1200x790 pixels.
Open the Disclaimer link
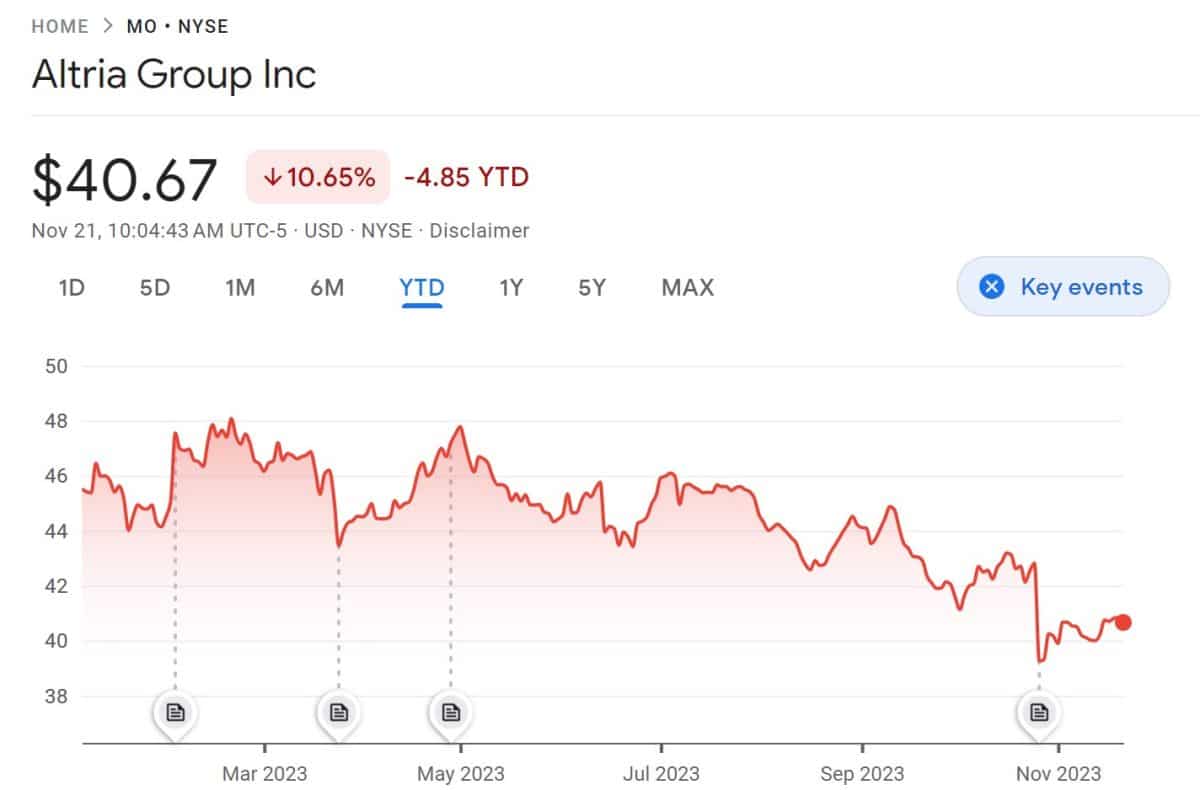[479, 231]
